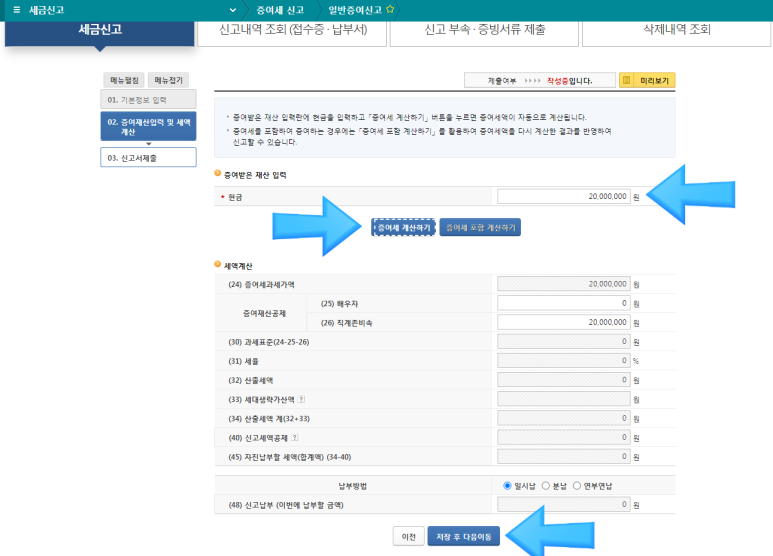
Task: Click the (30) 과세표준 field
Action: 563,342
